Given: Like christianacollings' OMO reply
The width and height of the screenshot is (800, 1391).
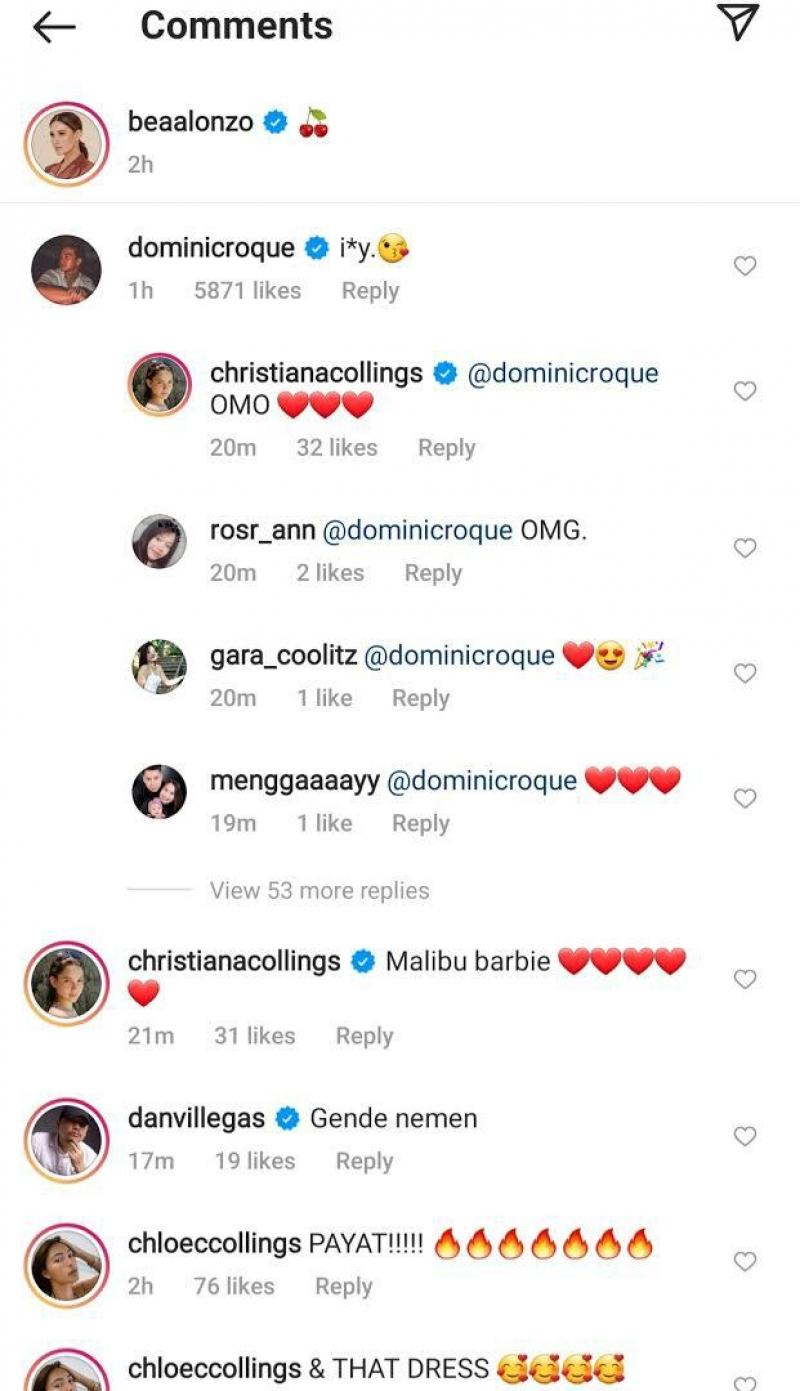Looking at the screenshot, I should pyautogui.click(x=745, y=391).
